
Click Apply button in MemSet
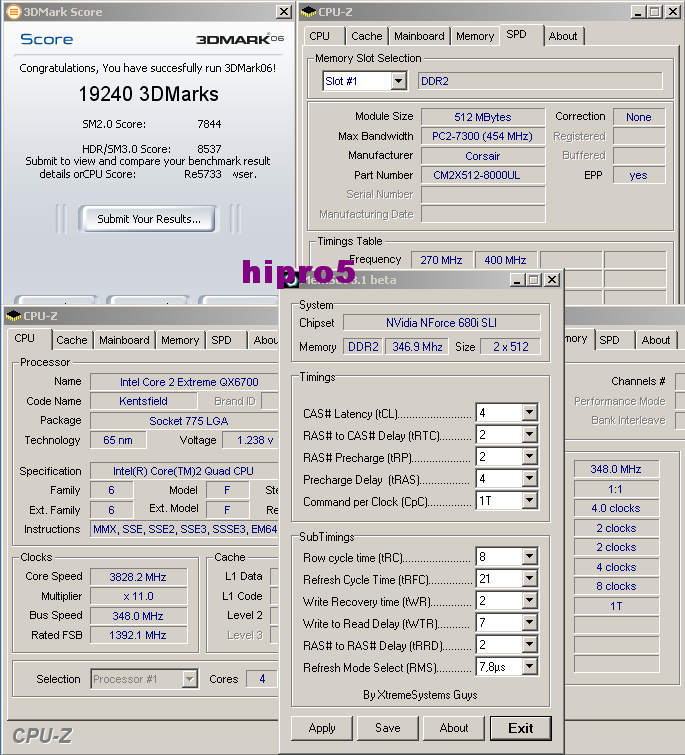pyautogui.click(x=322, y=728)
